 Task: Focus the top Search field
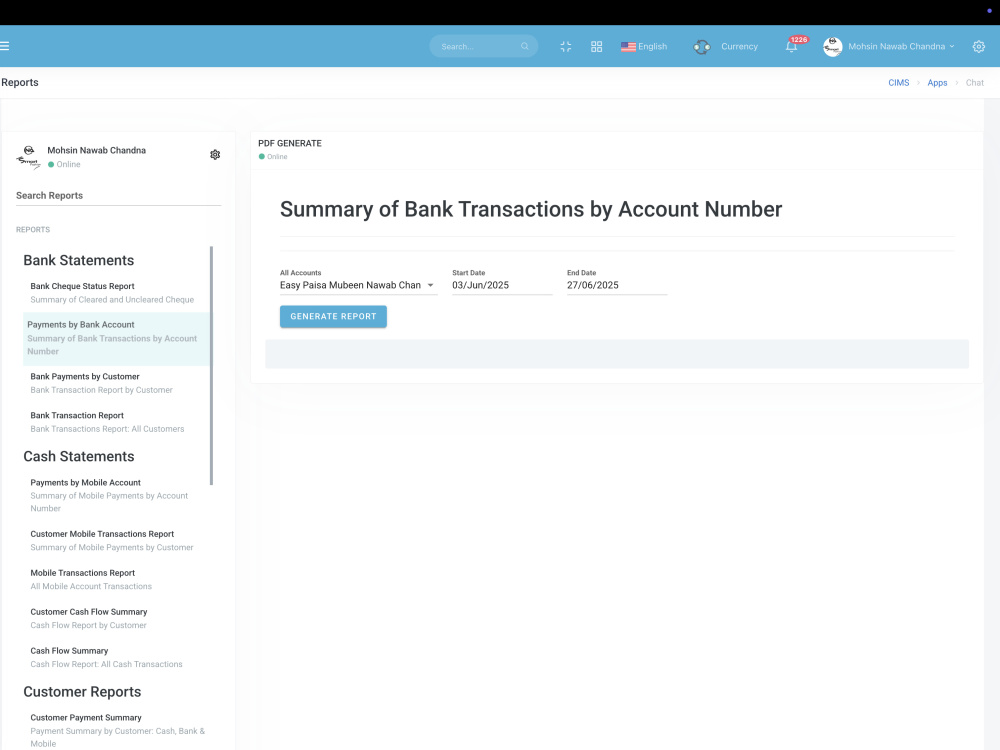point(483,46)
